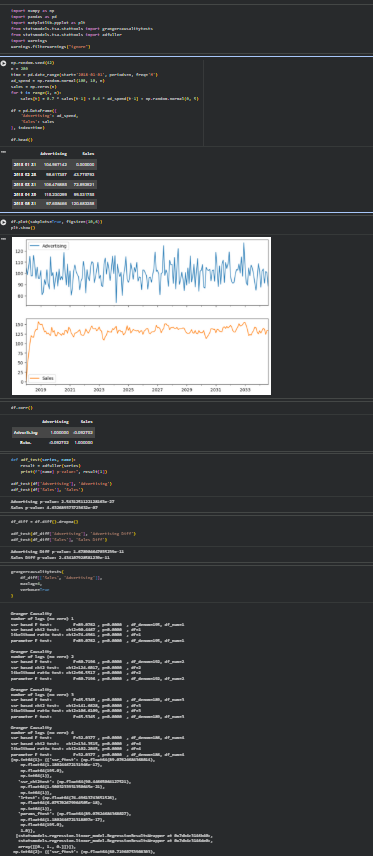Image resolution: width=373 pixels, height=856 pixels.
Task: Click into the imports code cell
Action: pos(186,28)
